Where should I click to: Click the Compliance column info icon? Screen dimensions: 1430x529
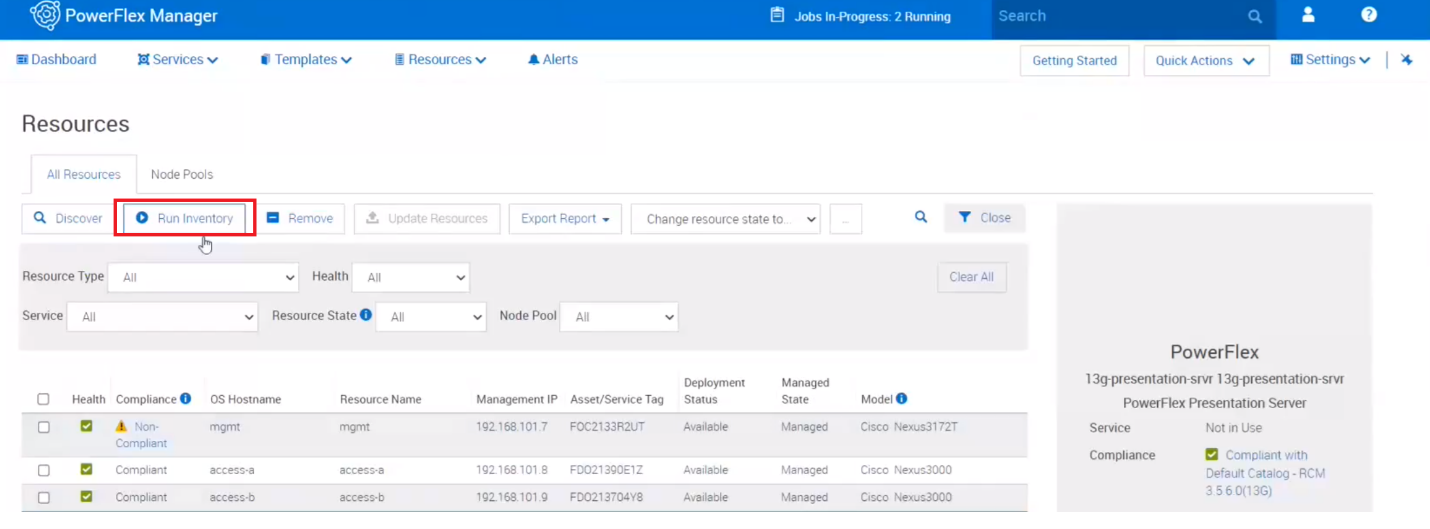185,399
